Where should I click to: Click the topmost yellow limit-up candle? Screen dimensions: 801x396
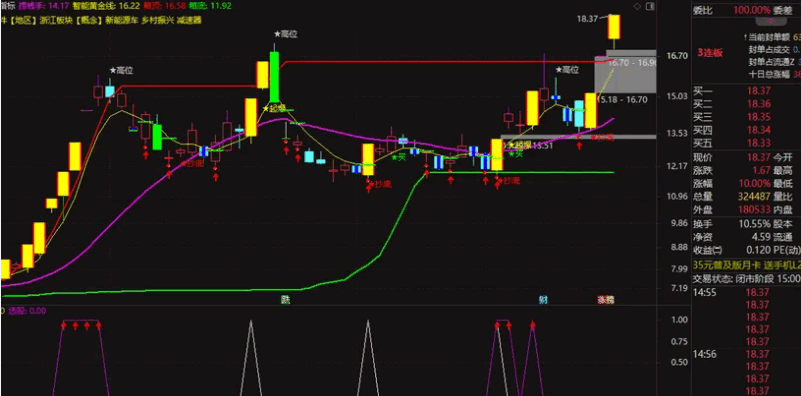pos(614,27)
